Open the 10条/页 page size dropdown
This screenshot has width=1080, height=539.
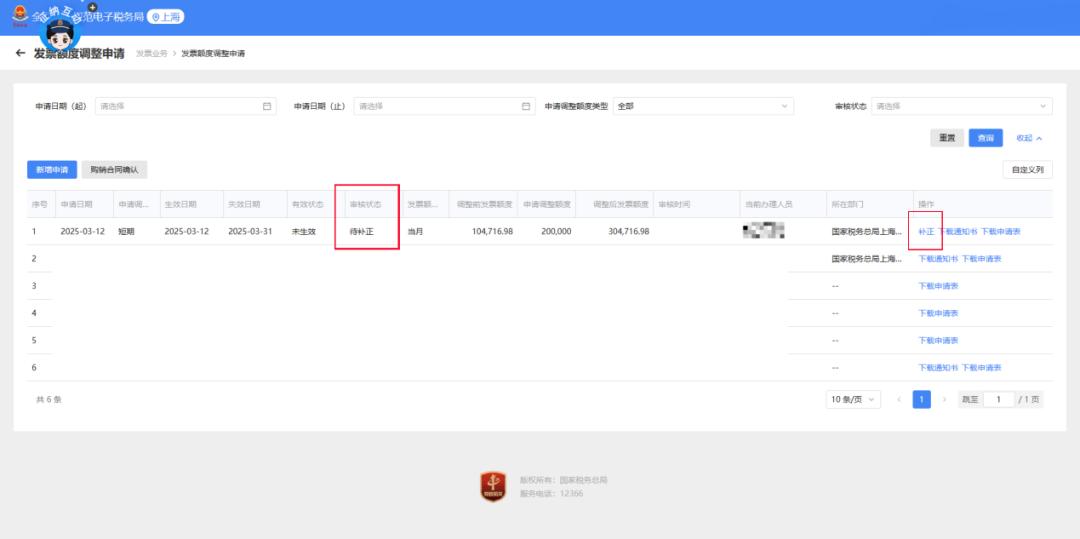coord(853,399)
